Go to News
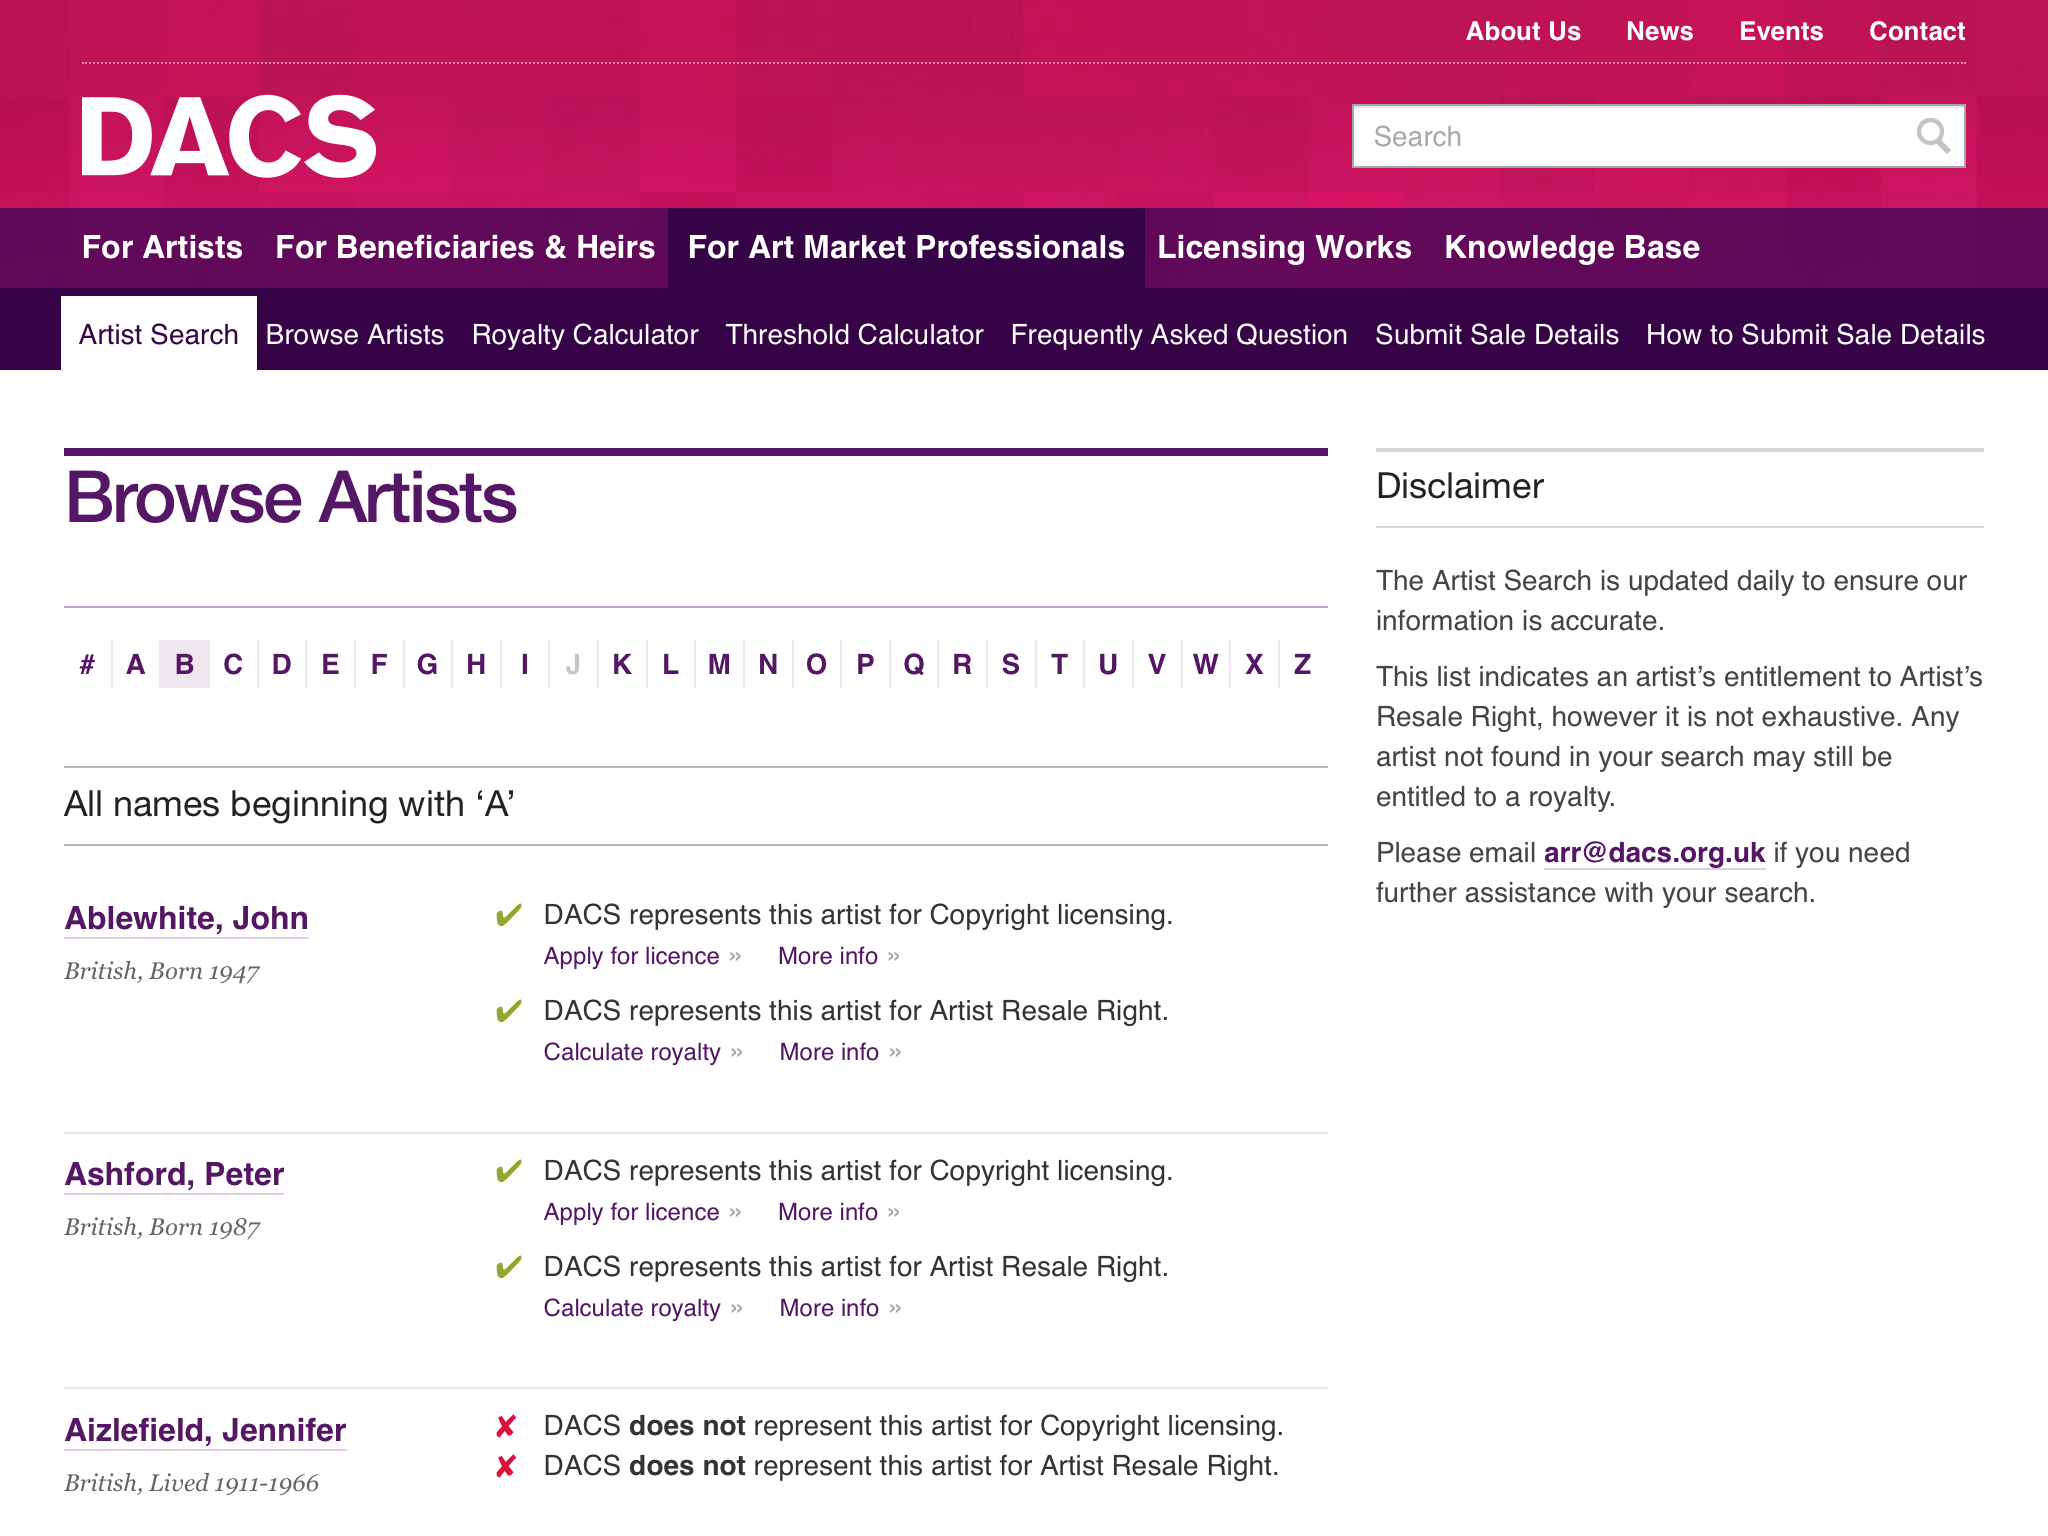 1659,31
